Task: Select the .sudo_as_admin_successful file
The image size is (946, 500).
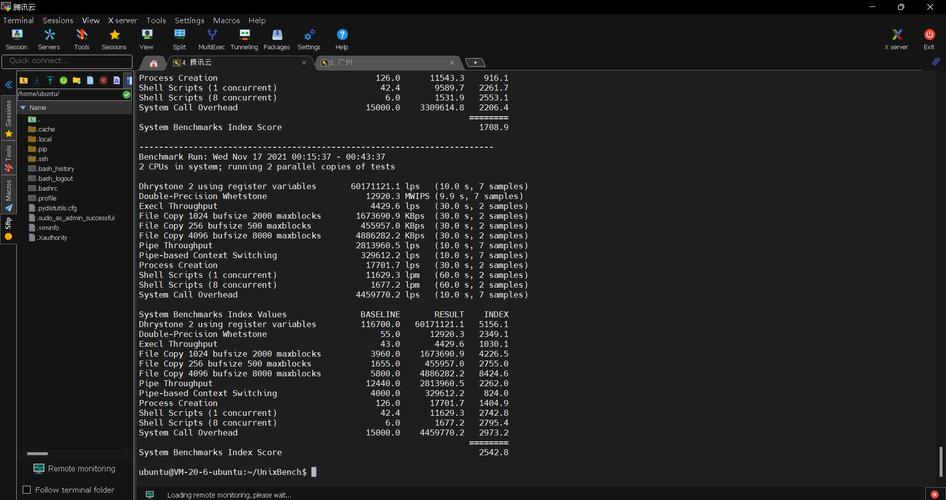Action: pyautogui.click(x=71, y=218)
